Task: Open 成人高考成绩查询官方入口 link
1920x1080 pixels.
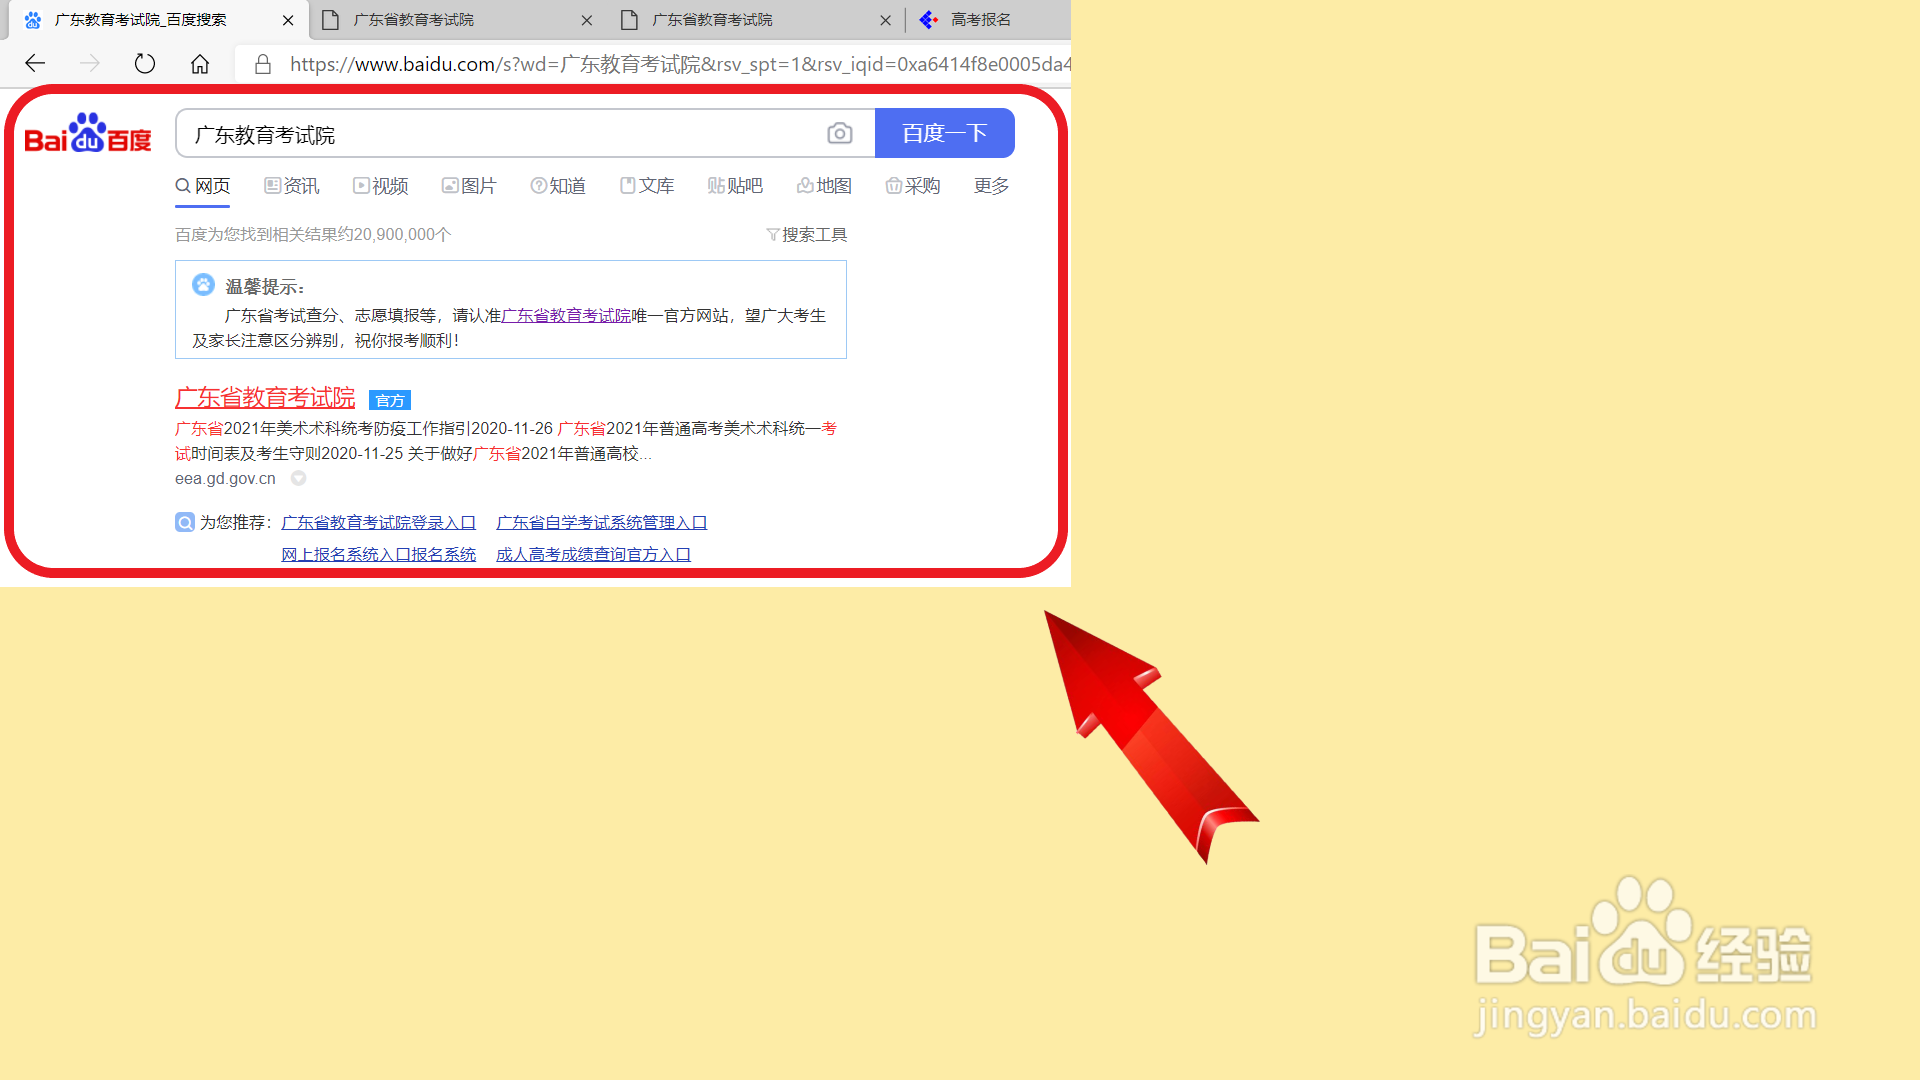Action: click(x=593, y=554)
